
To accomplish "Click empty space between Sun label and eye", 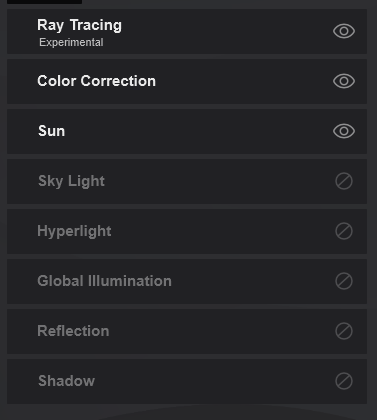I will 199,131.
